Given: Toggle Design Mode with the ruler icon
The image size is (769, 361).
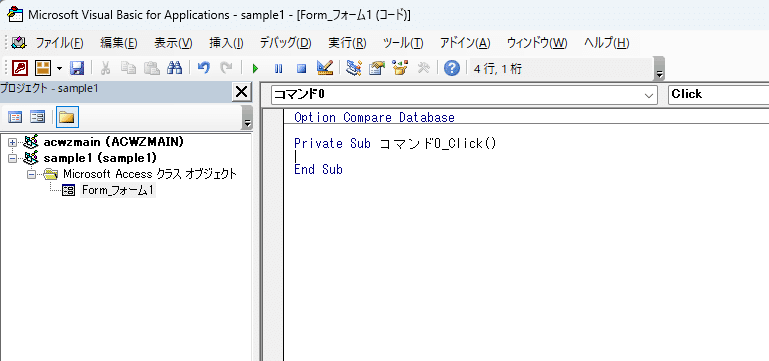Looking at the screenshot, I should [325, 68].
